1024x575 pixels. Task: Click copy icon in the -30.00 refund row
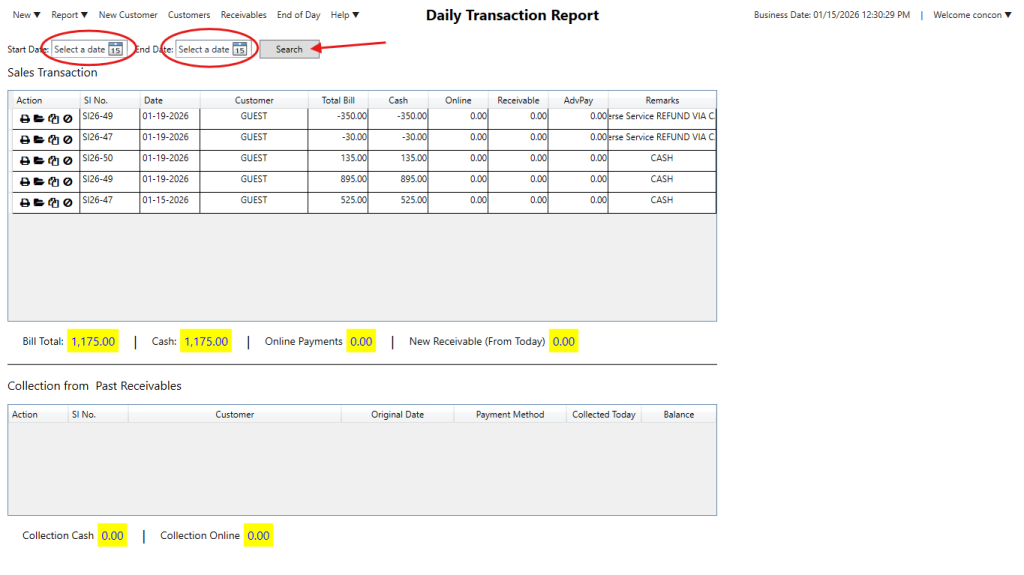pyautogui.click(x=53, y=139)
